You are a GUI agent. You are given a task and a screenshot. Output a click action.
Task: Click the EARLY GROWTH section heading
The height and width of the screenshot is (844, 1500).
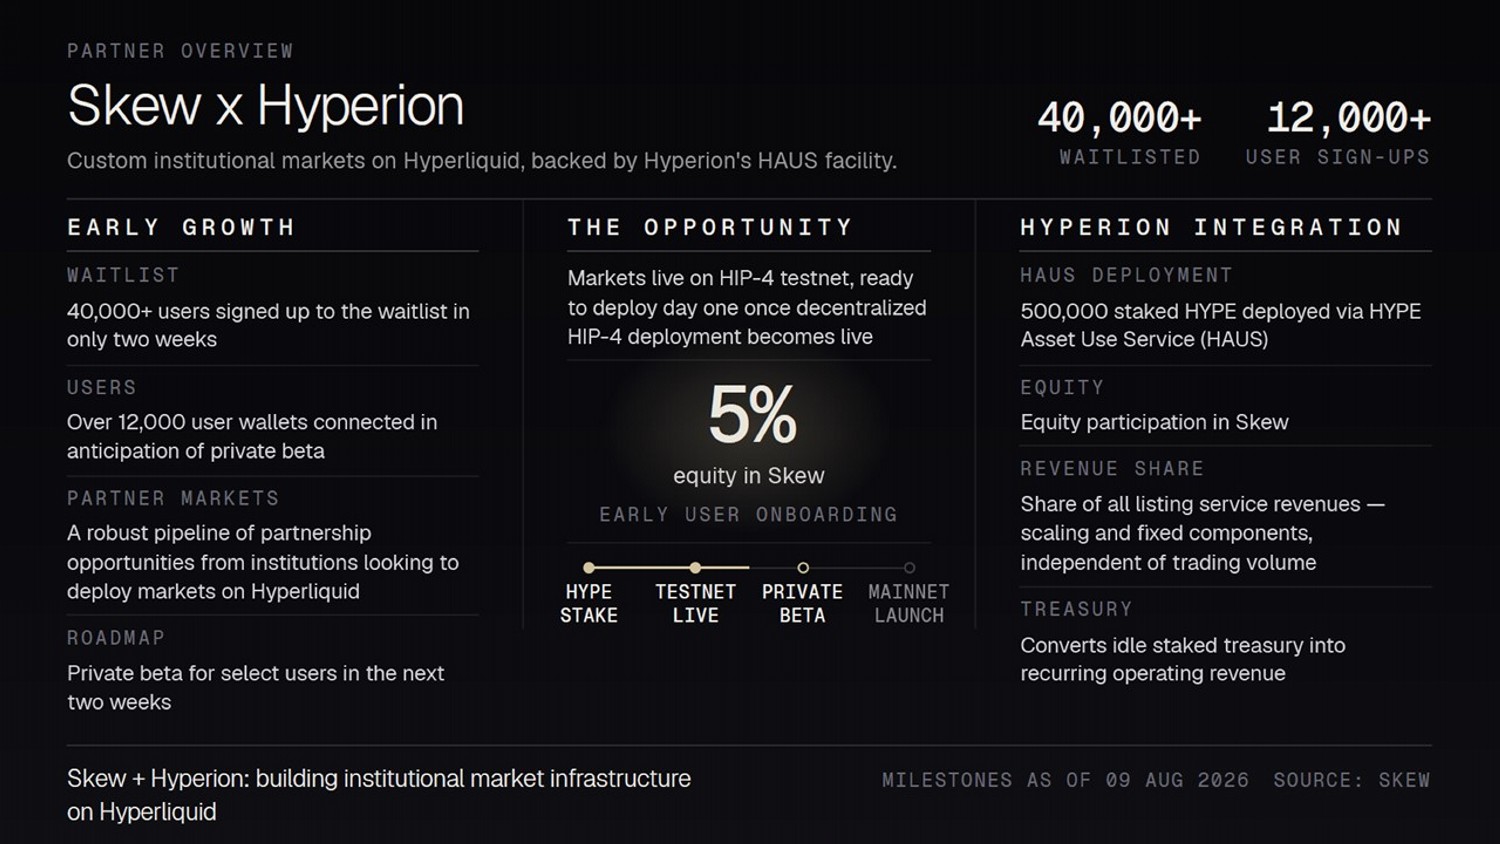coord(181,227)
